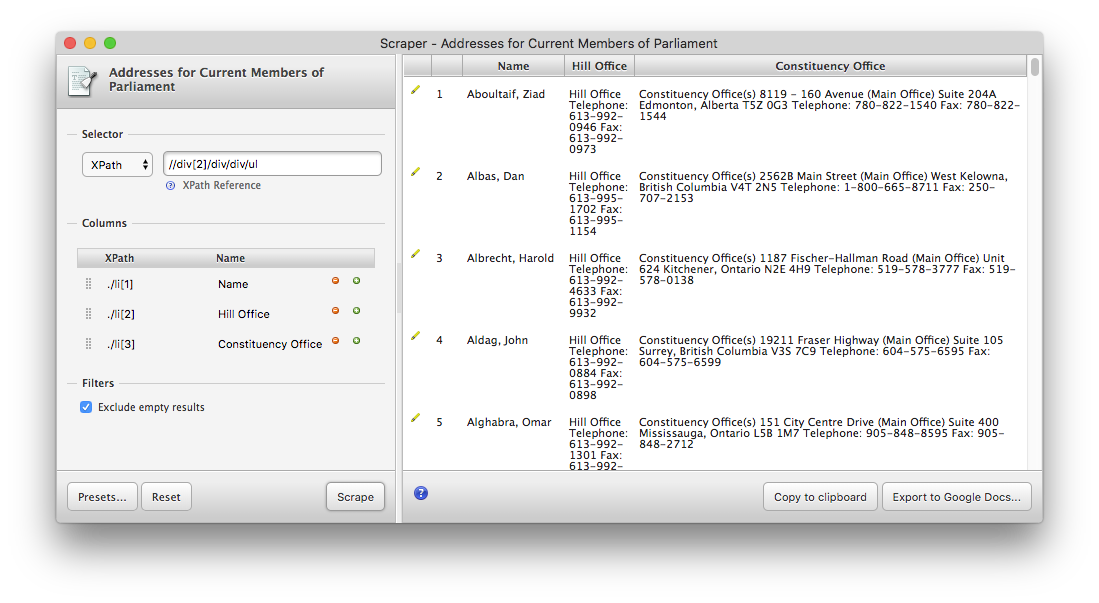The height and width of the screenshot is (603, 1099).
Task: Remove the Name column with its red minus icon
Action: (335, 281)
